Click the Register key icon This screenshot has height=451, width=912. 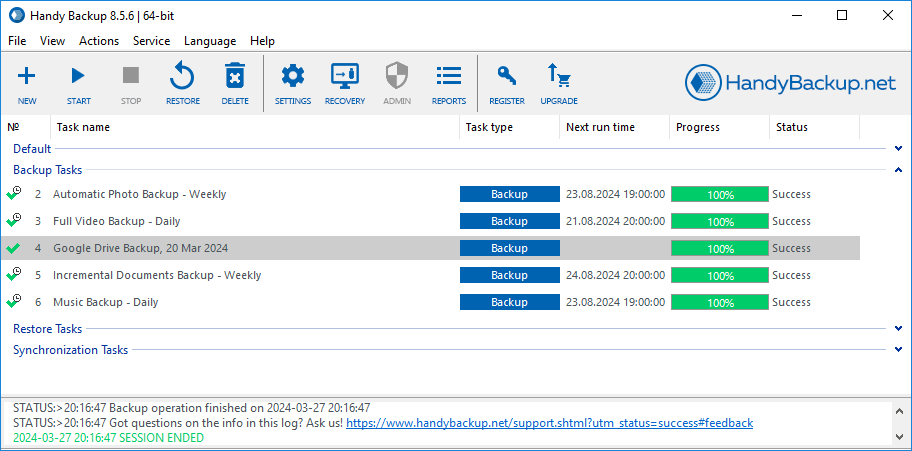(x=506, y=77)
